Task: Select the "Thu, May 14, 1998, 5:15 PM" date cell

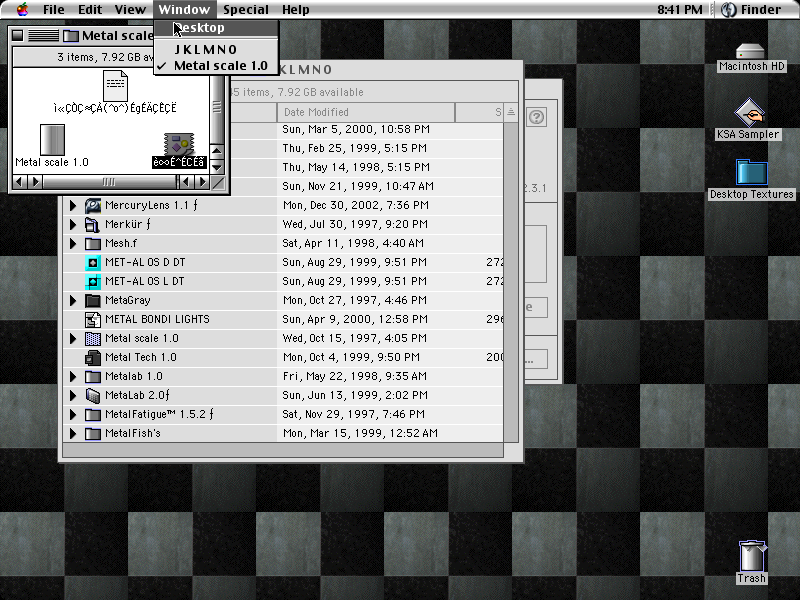Action: pyautogui.click(x=356, y=167)
